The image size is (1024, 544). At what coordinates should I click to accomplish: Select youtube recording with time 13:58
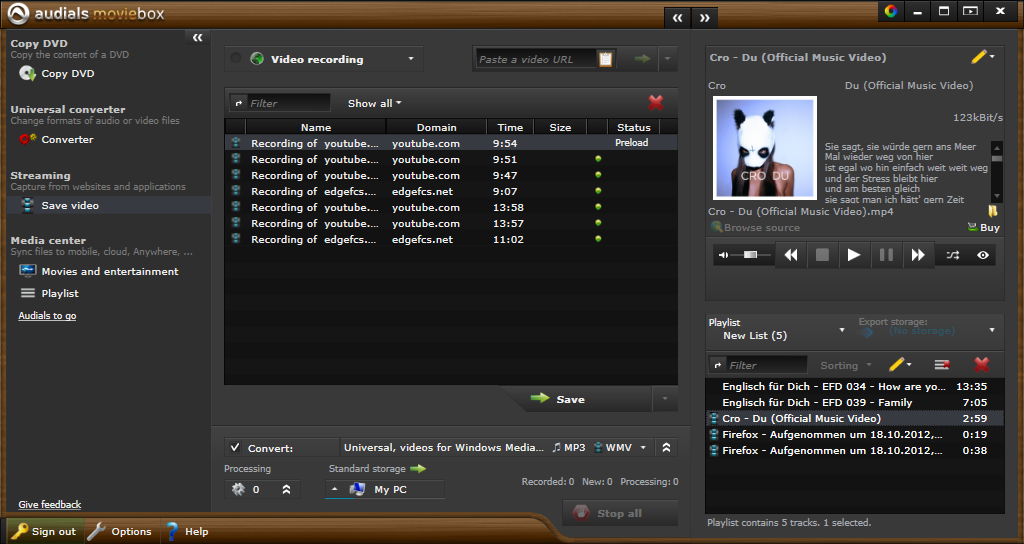[451, 207]
